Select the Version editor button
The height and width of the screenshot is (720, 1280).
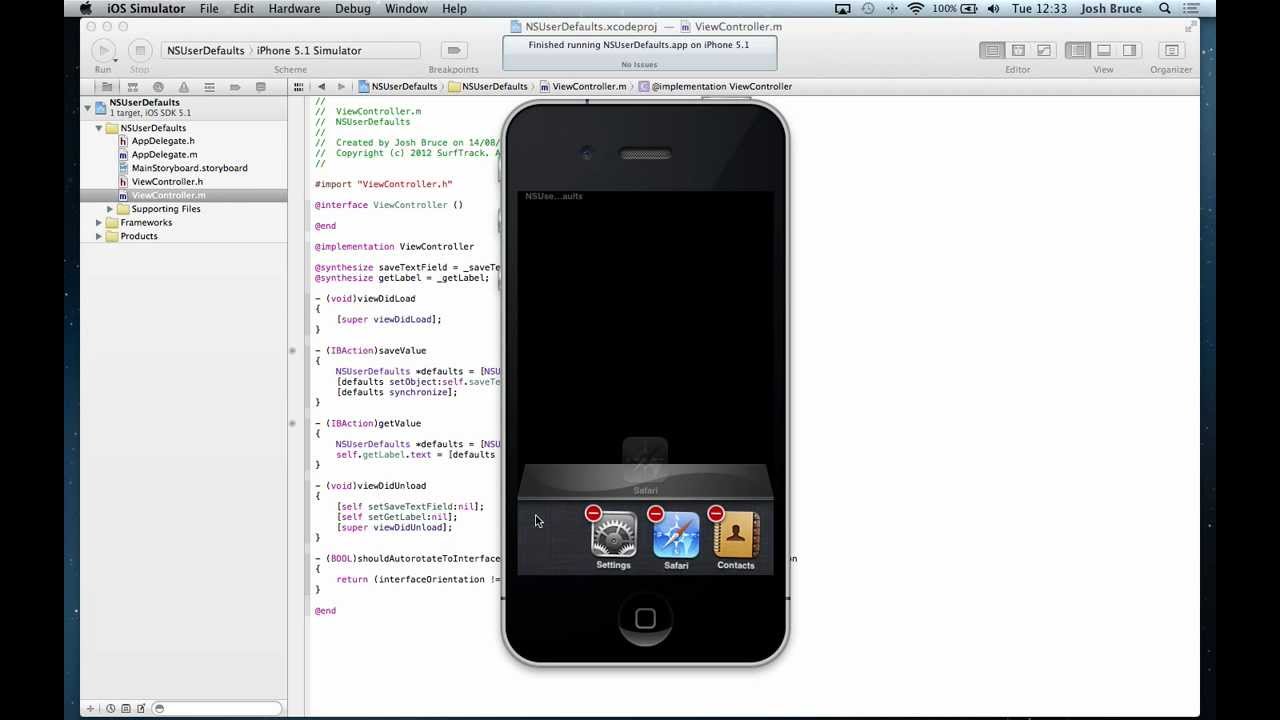(x=1043, y=50)
